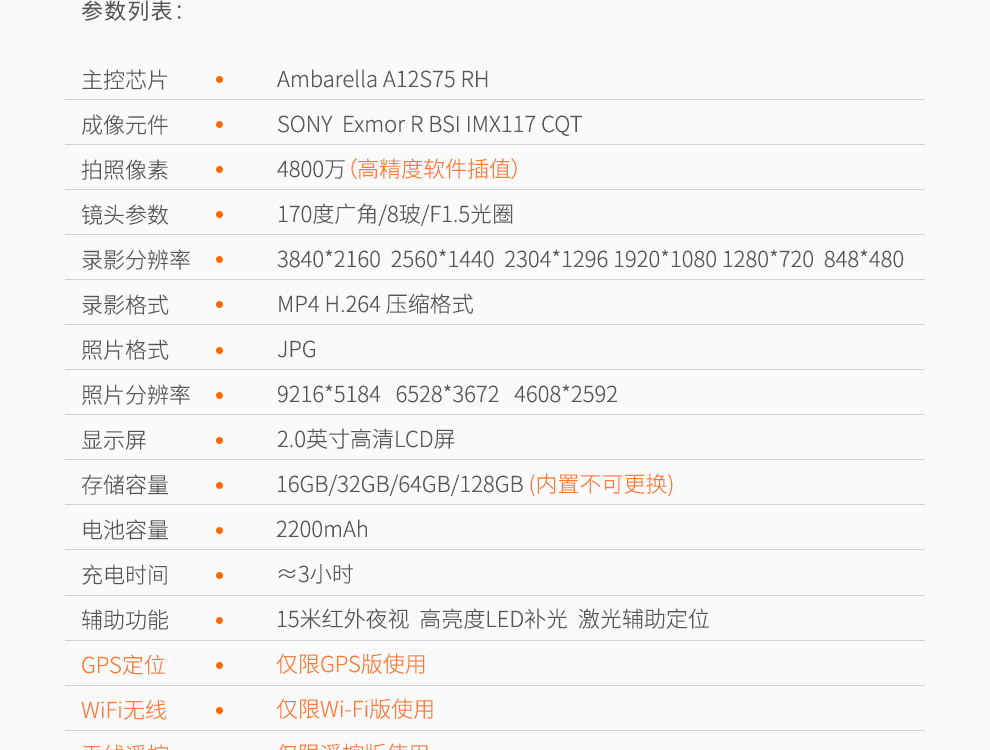
Task: Click the text 仅限Wi-Fi版使用
Action: [x=355, y=709]
